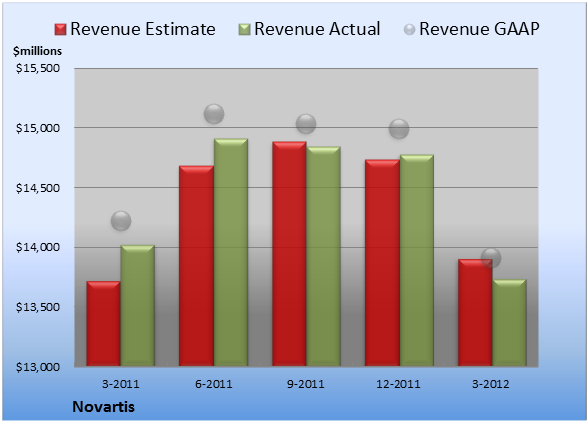This screenshot has height=422, width=588.
Task: Click the red Revenue Estimate legend swatch
Action: 60,30
